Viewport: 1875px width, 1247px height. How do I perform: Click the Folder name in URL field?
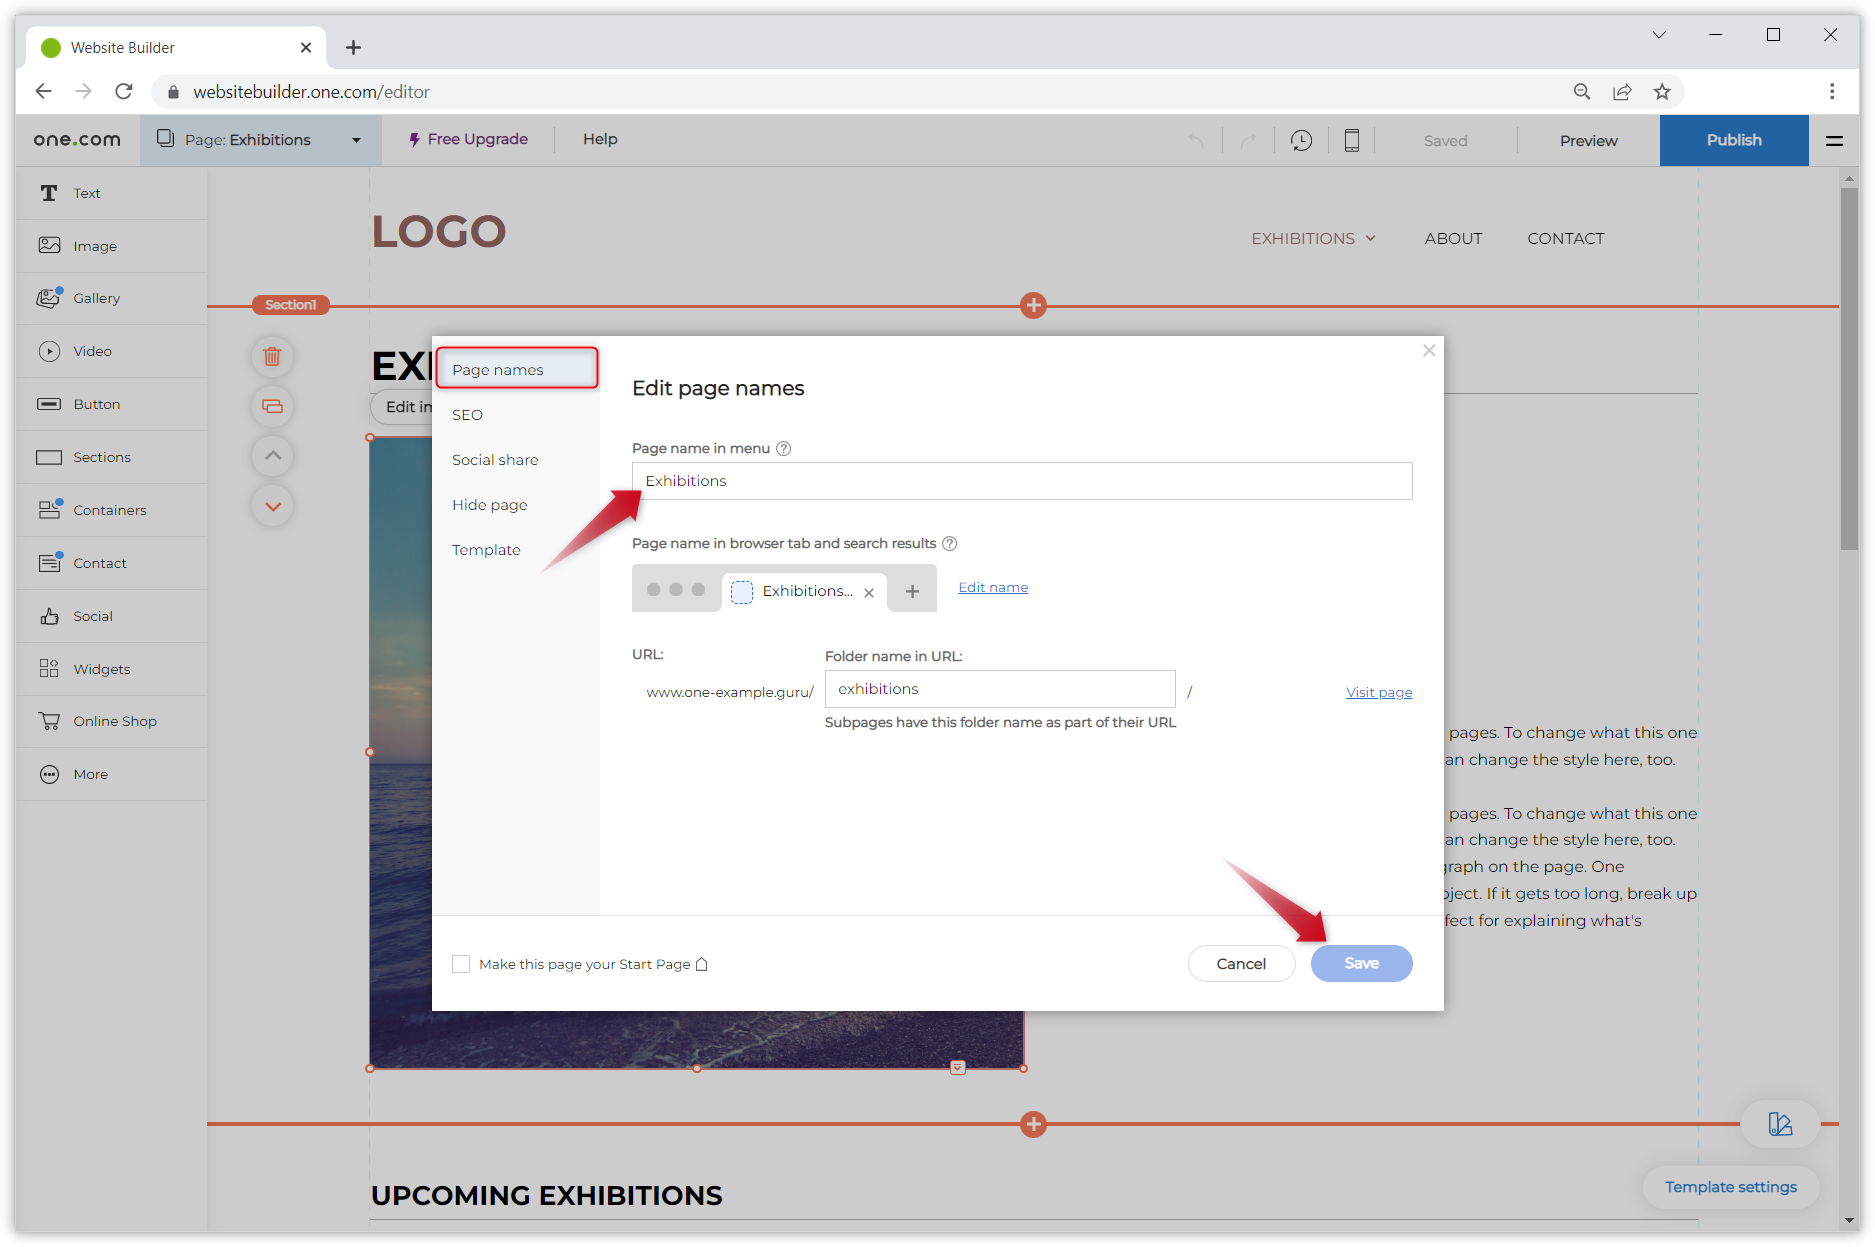point(1000,689)
